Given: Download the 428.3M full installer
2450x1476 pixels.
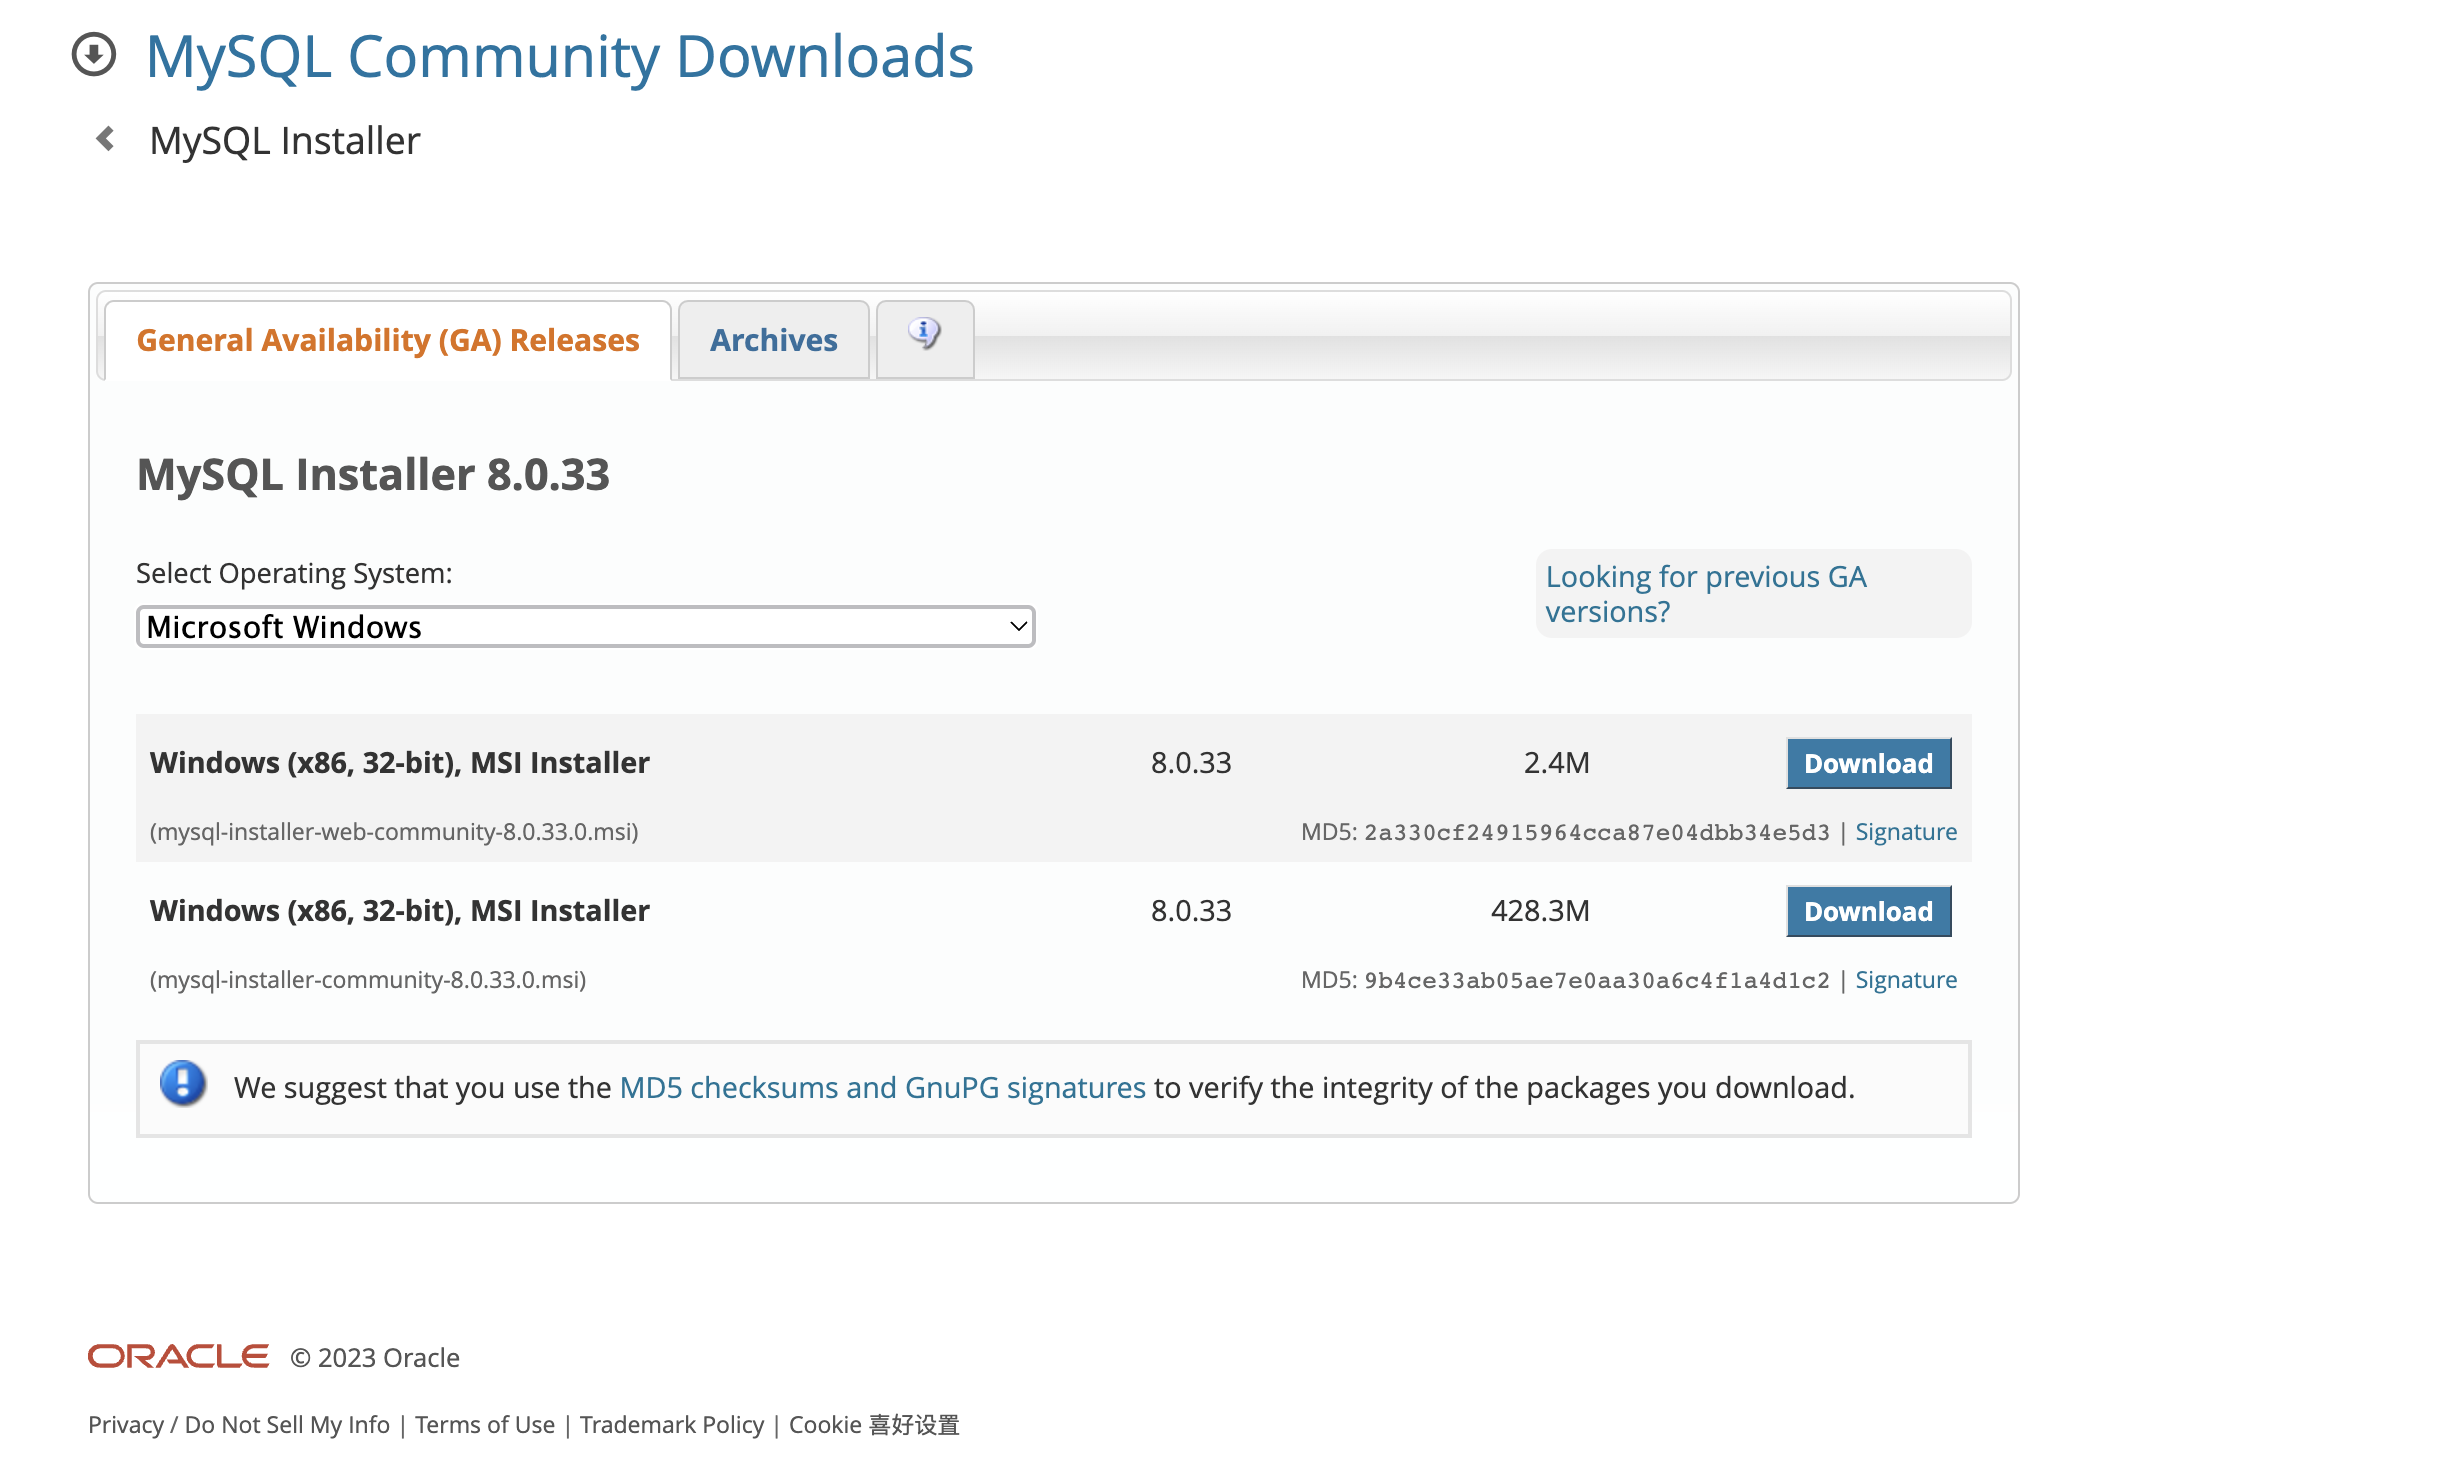Looking at the screenshot, I should tap(1868, 911).
